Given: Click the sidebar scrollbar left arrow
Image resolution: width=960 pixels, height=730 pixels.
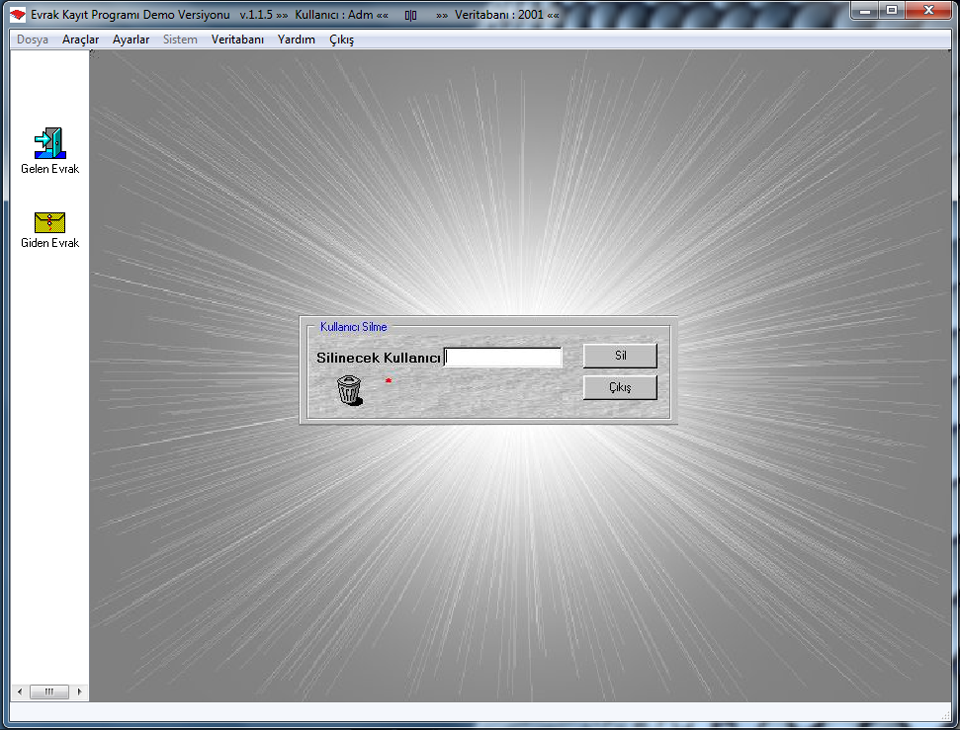Looking at the screenshot, I should click(x=20, y=691).
